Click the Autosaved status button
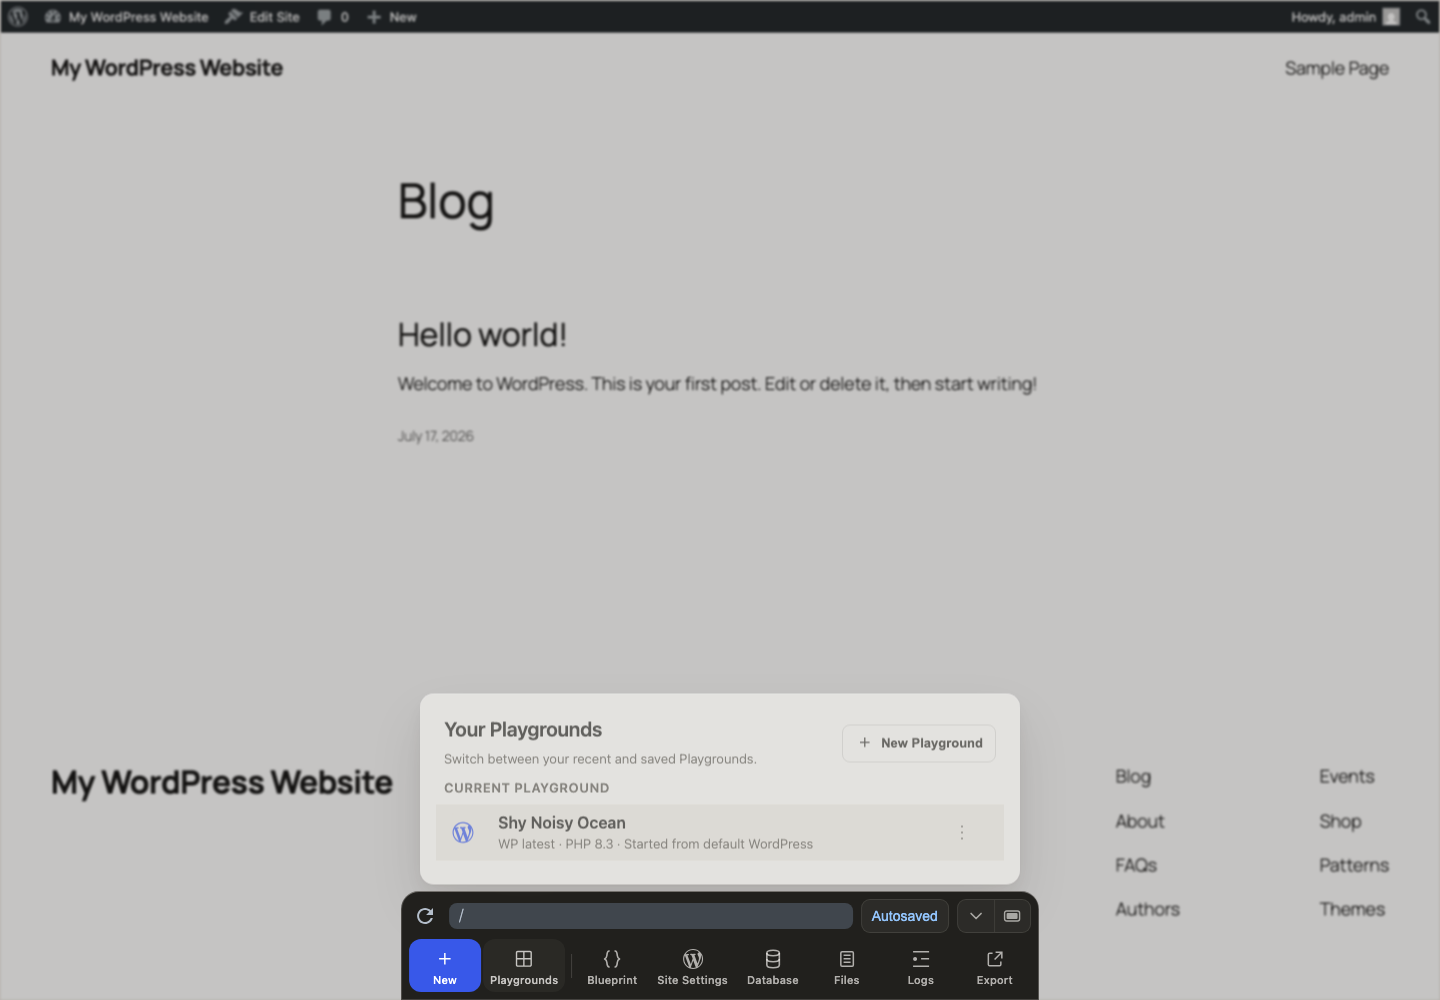 [904, 916]
